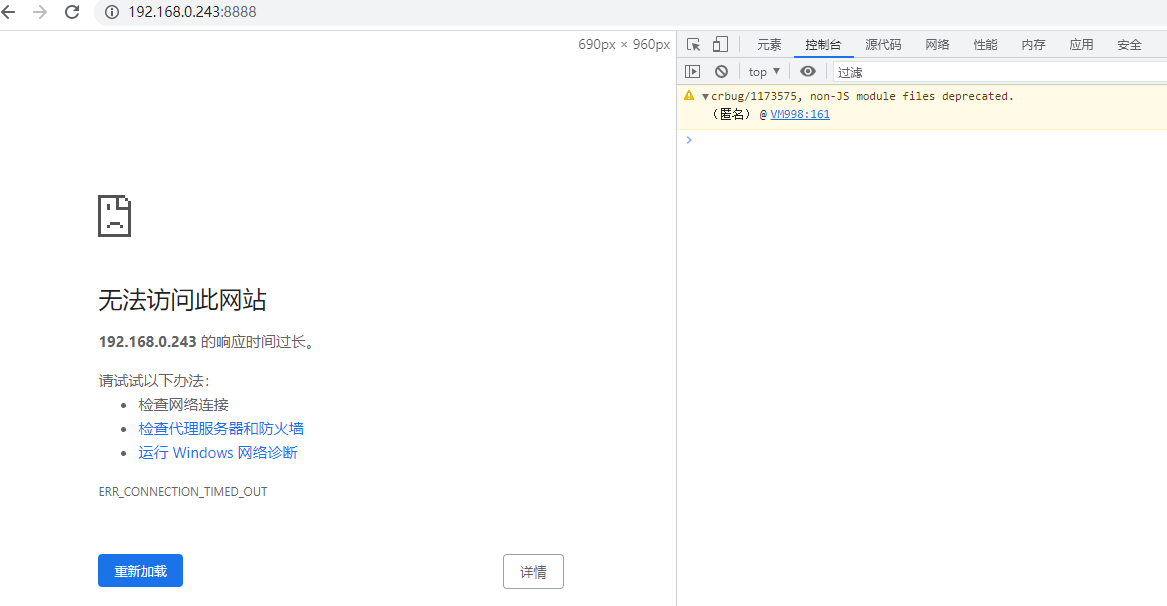Open the top JavaScript context dropdown
Screen dimensions: 1167x606
tap(764, 71)
